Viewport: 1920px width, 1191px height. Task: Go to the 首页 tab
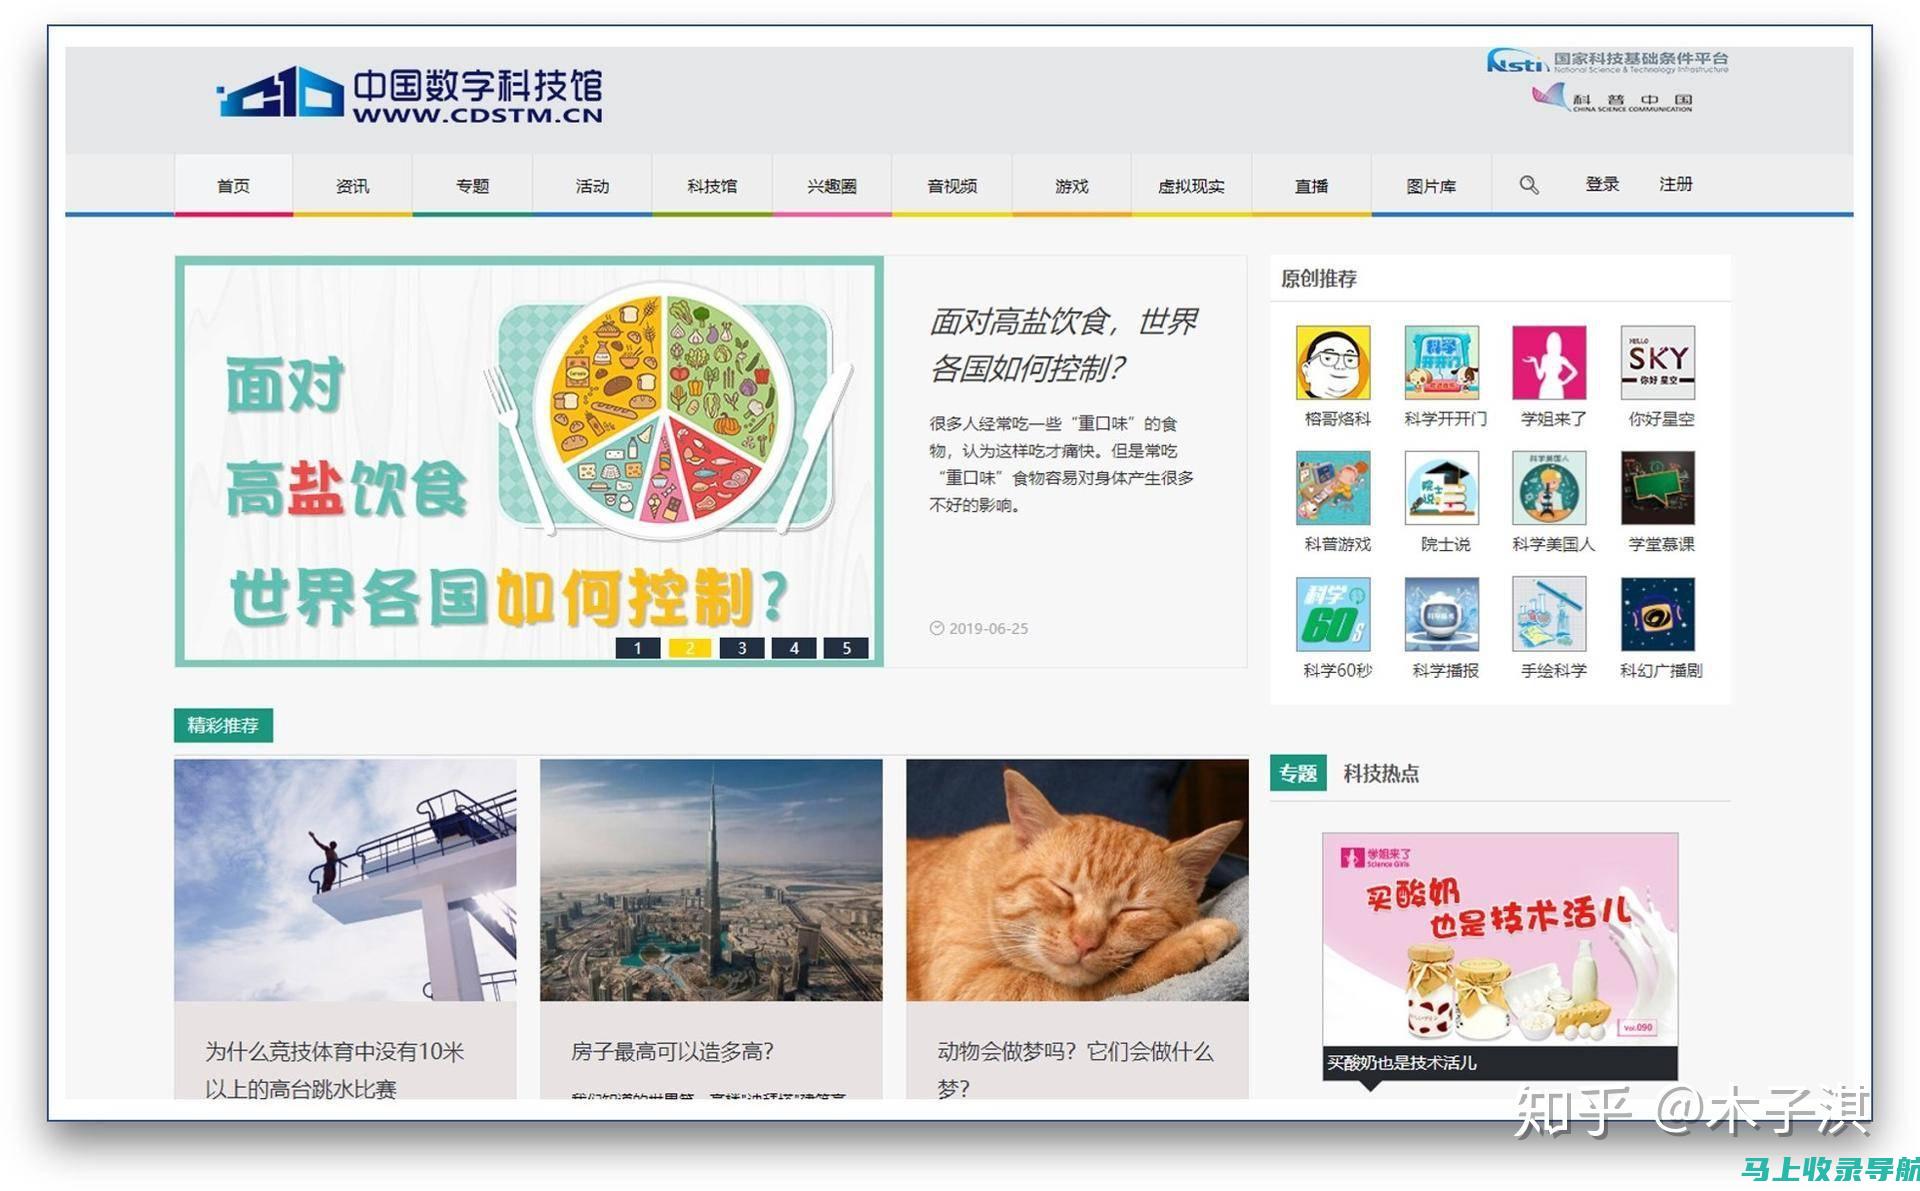click(233, 186)
